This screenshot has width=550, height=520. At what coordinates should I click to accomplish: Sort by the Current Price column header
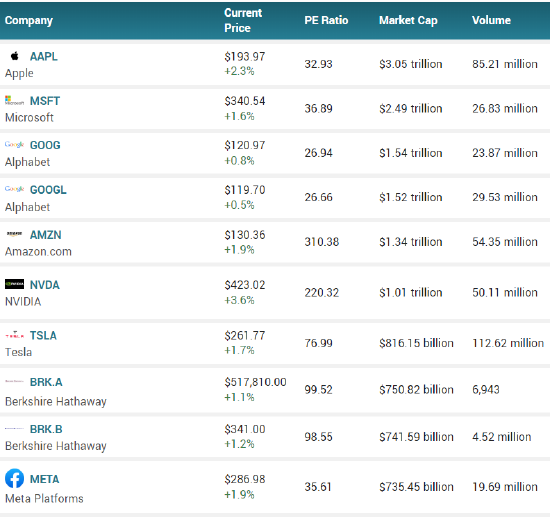[243, 20]
